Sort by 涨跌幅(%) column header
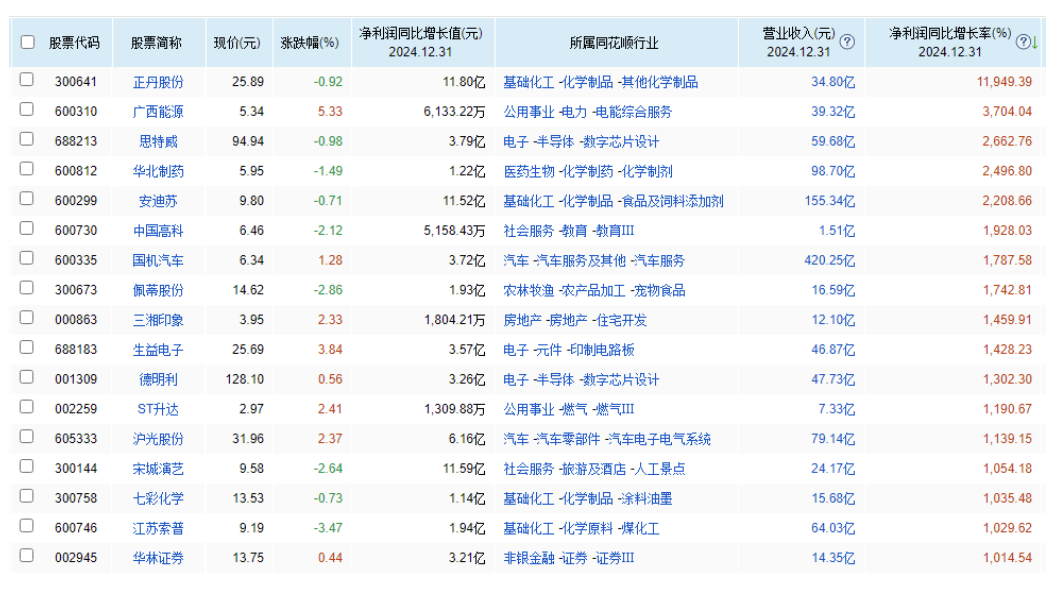This screenshot has height=594, width=1062. pos(310,43)
